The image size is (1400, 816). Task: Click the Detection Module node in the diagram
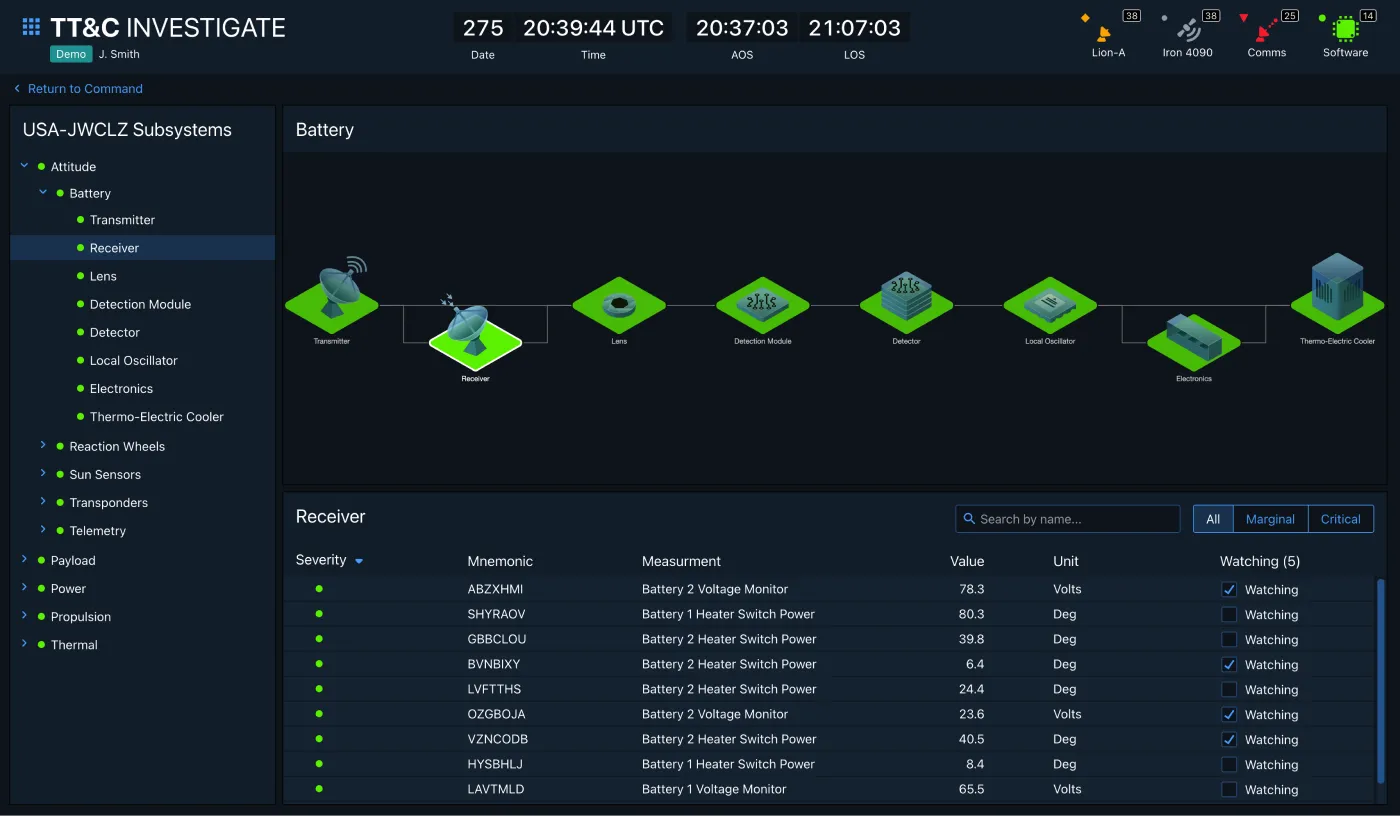tap(762, 305)
